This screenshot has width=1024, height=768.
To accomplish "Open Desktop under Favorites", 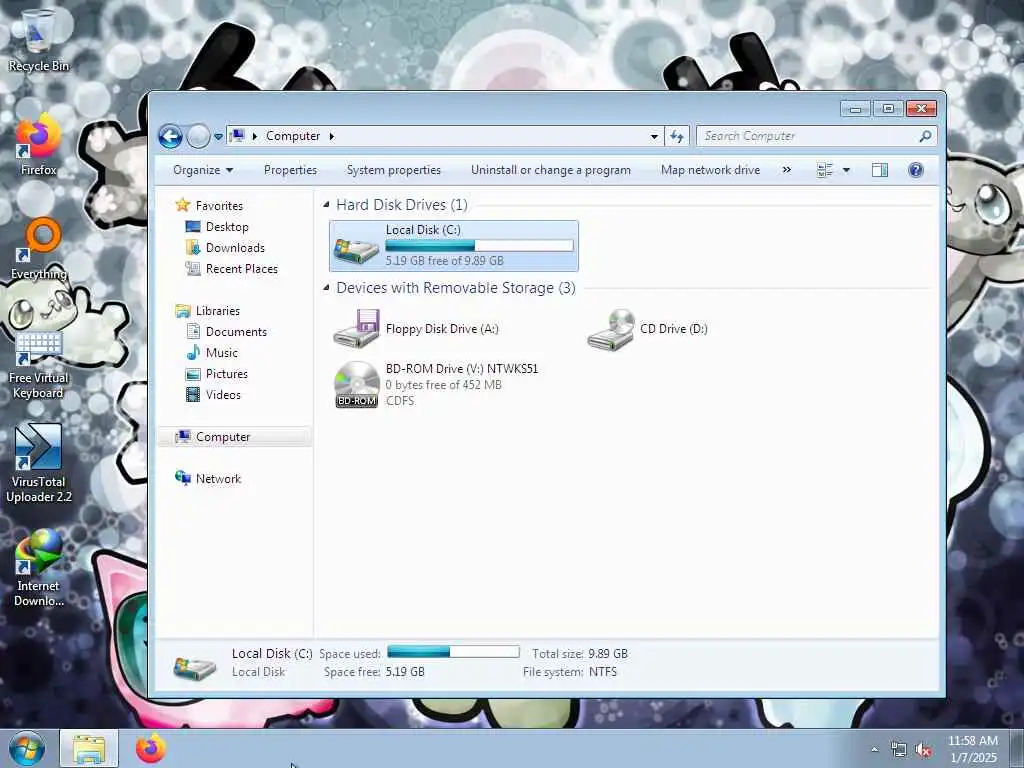I will 227,227.
